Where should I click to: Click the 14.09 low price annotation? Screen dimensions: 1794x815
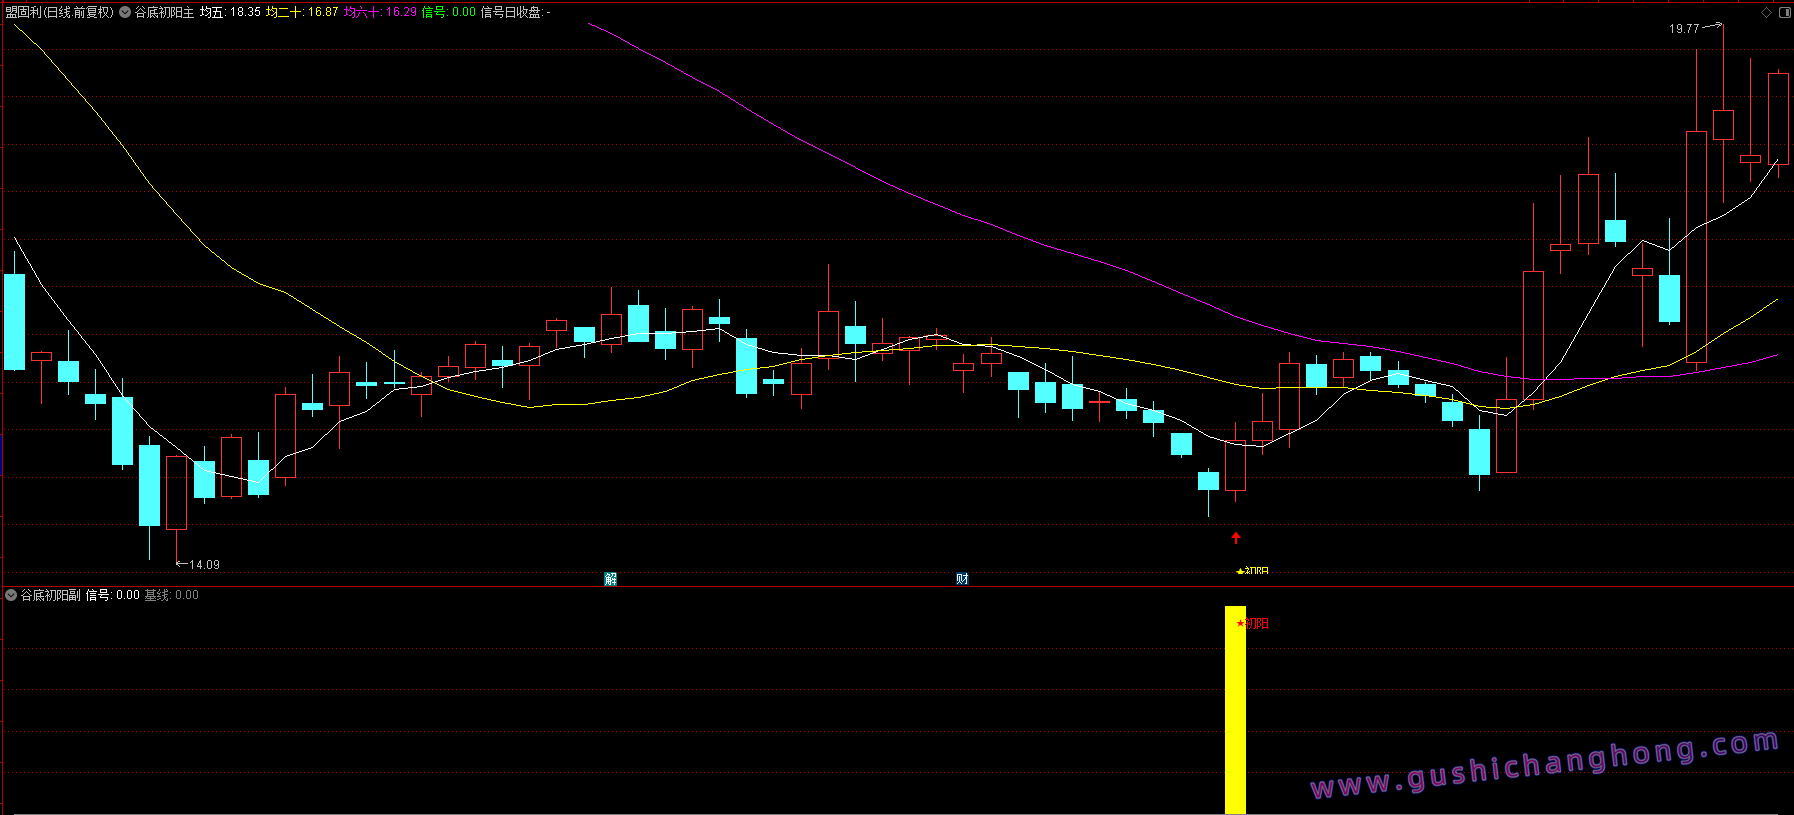(x=204, y=565)
